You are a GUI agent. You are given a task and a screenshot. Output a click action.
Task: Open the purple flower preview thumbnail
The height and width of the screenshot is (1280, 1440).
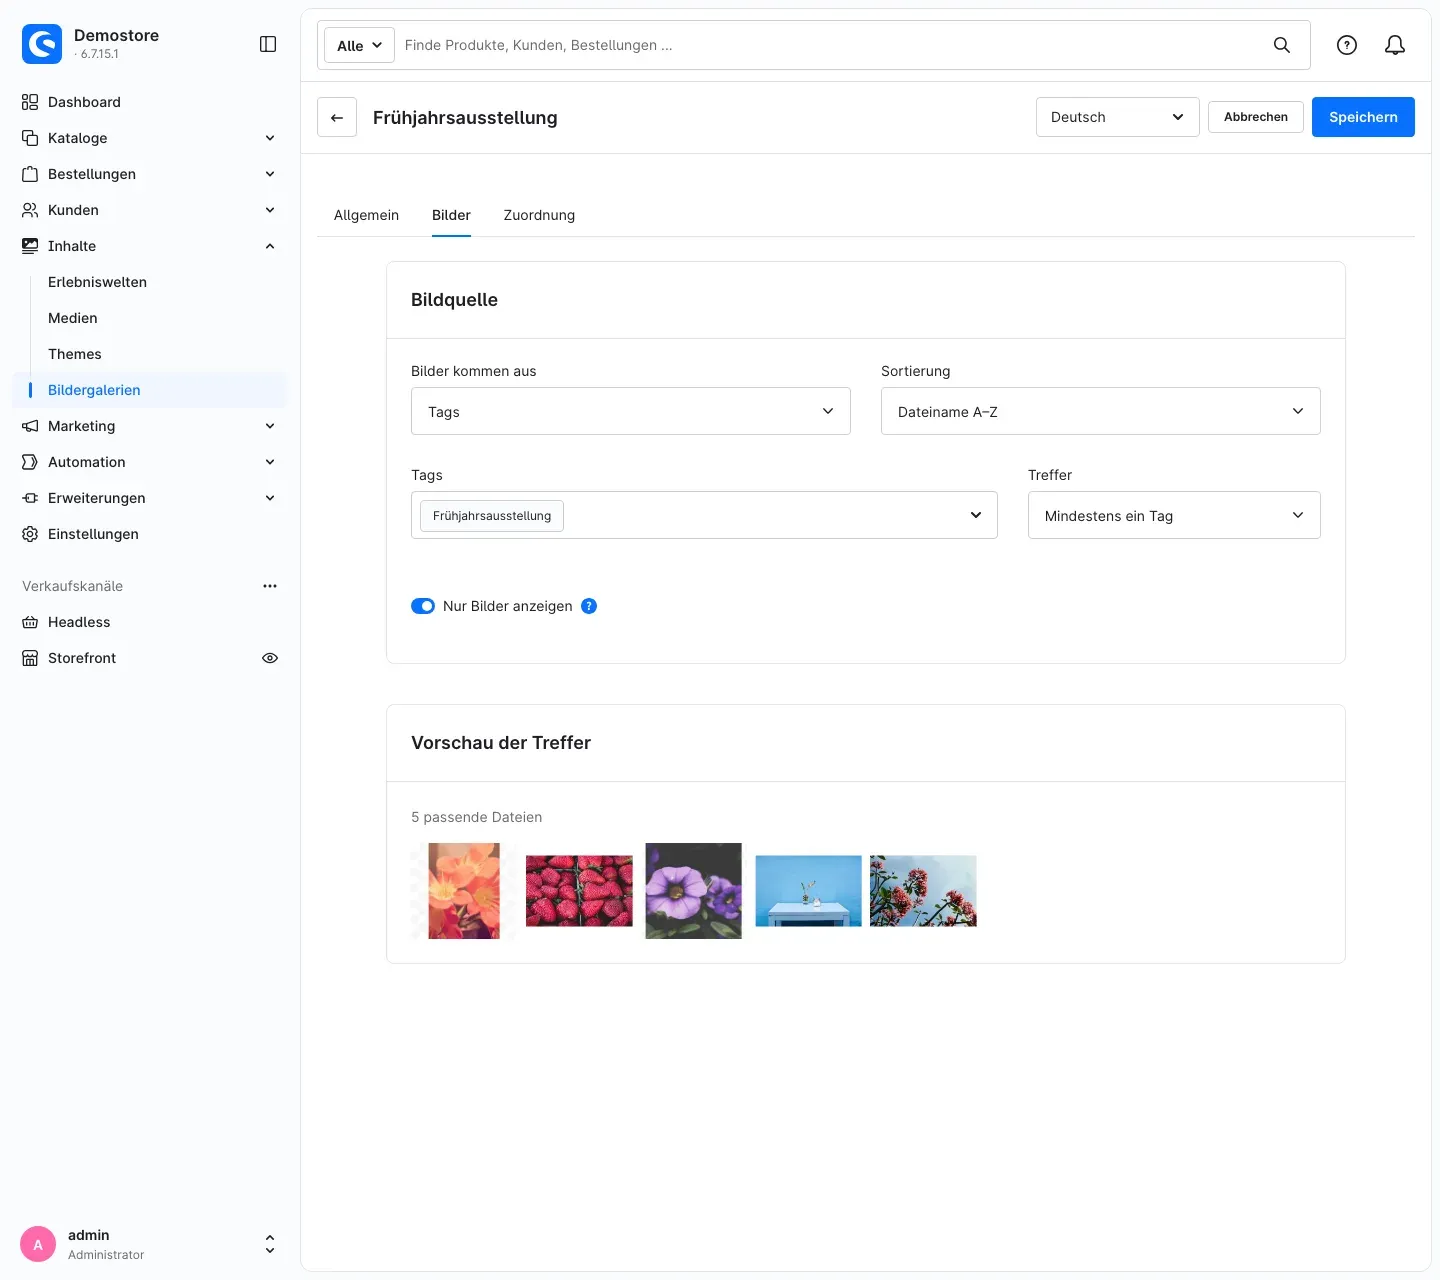694,891
